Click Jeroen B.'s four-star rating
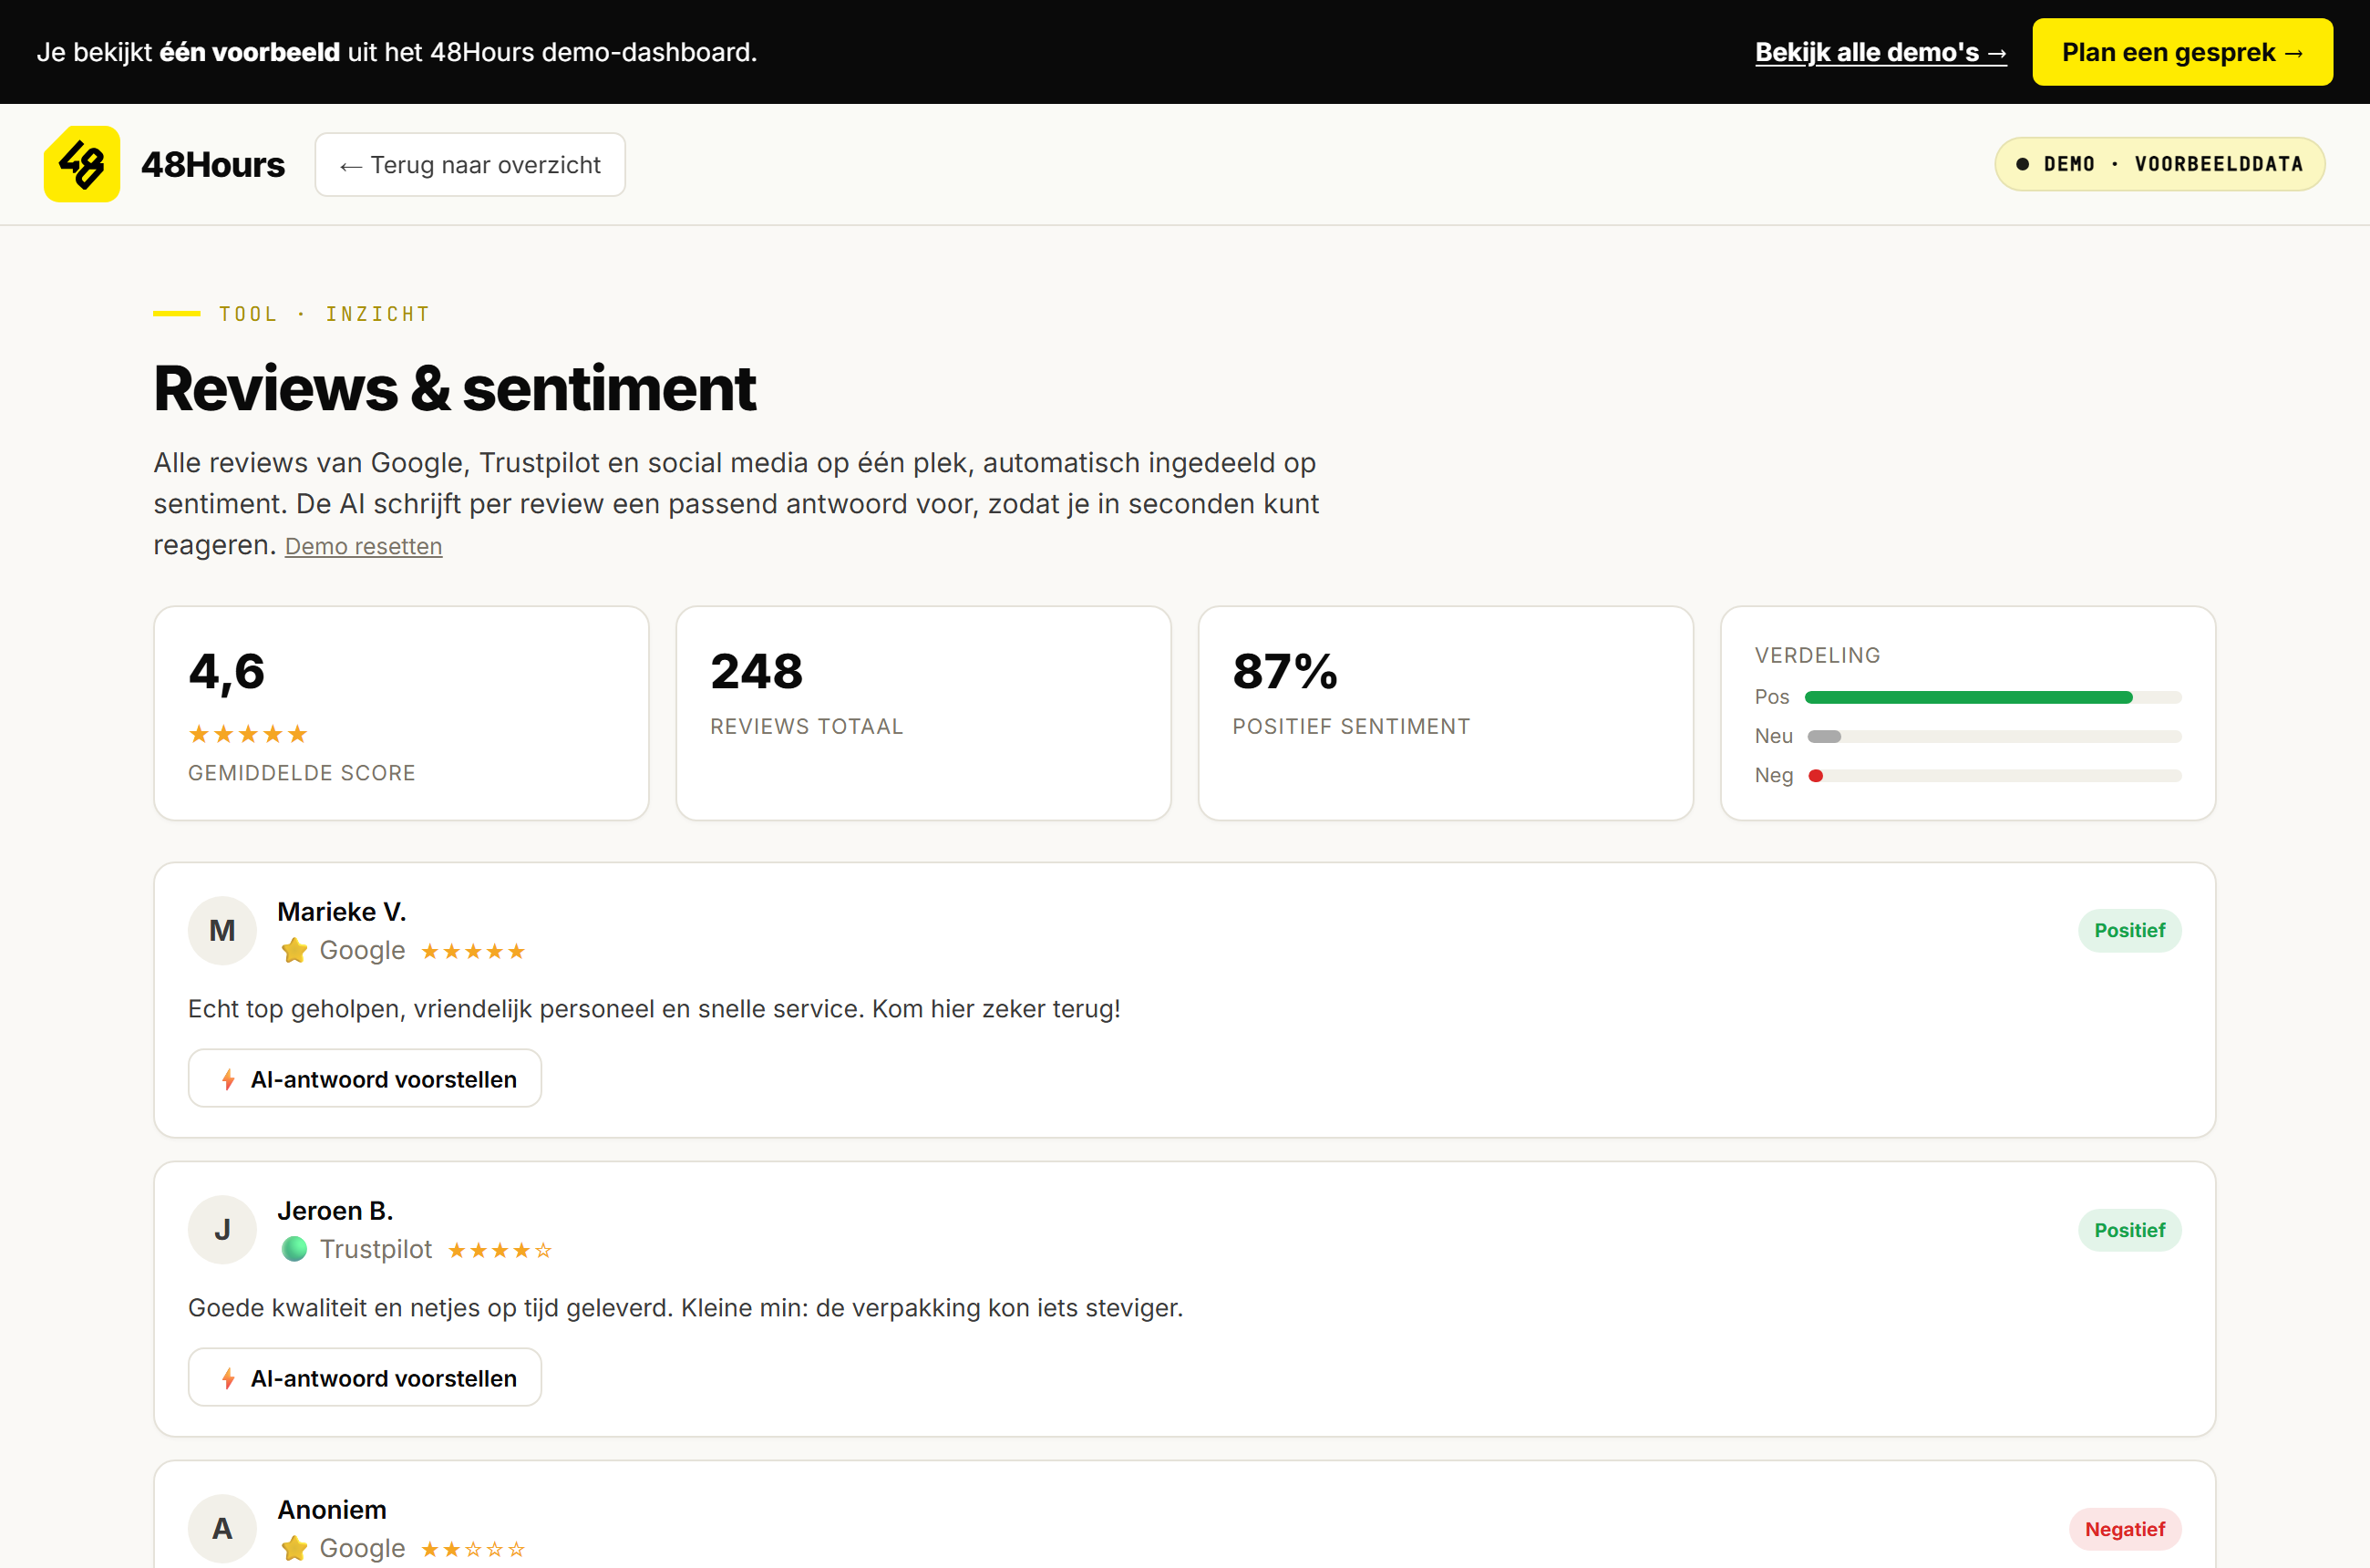 pyautogui.click(x=500, y=1250)
